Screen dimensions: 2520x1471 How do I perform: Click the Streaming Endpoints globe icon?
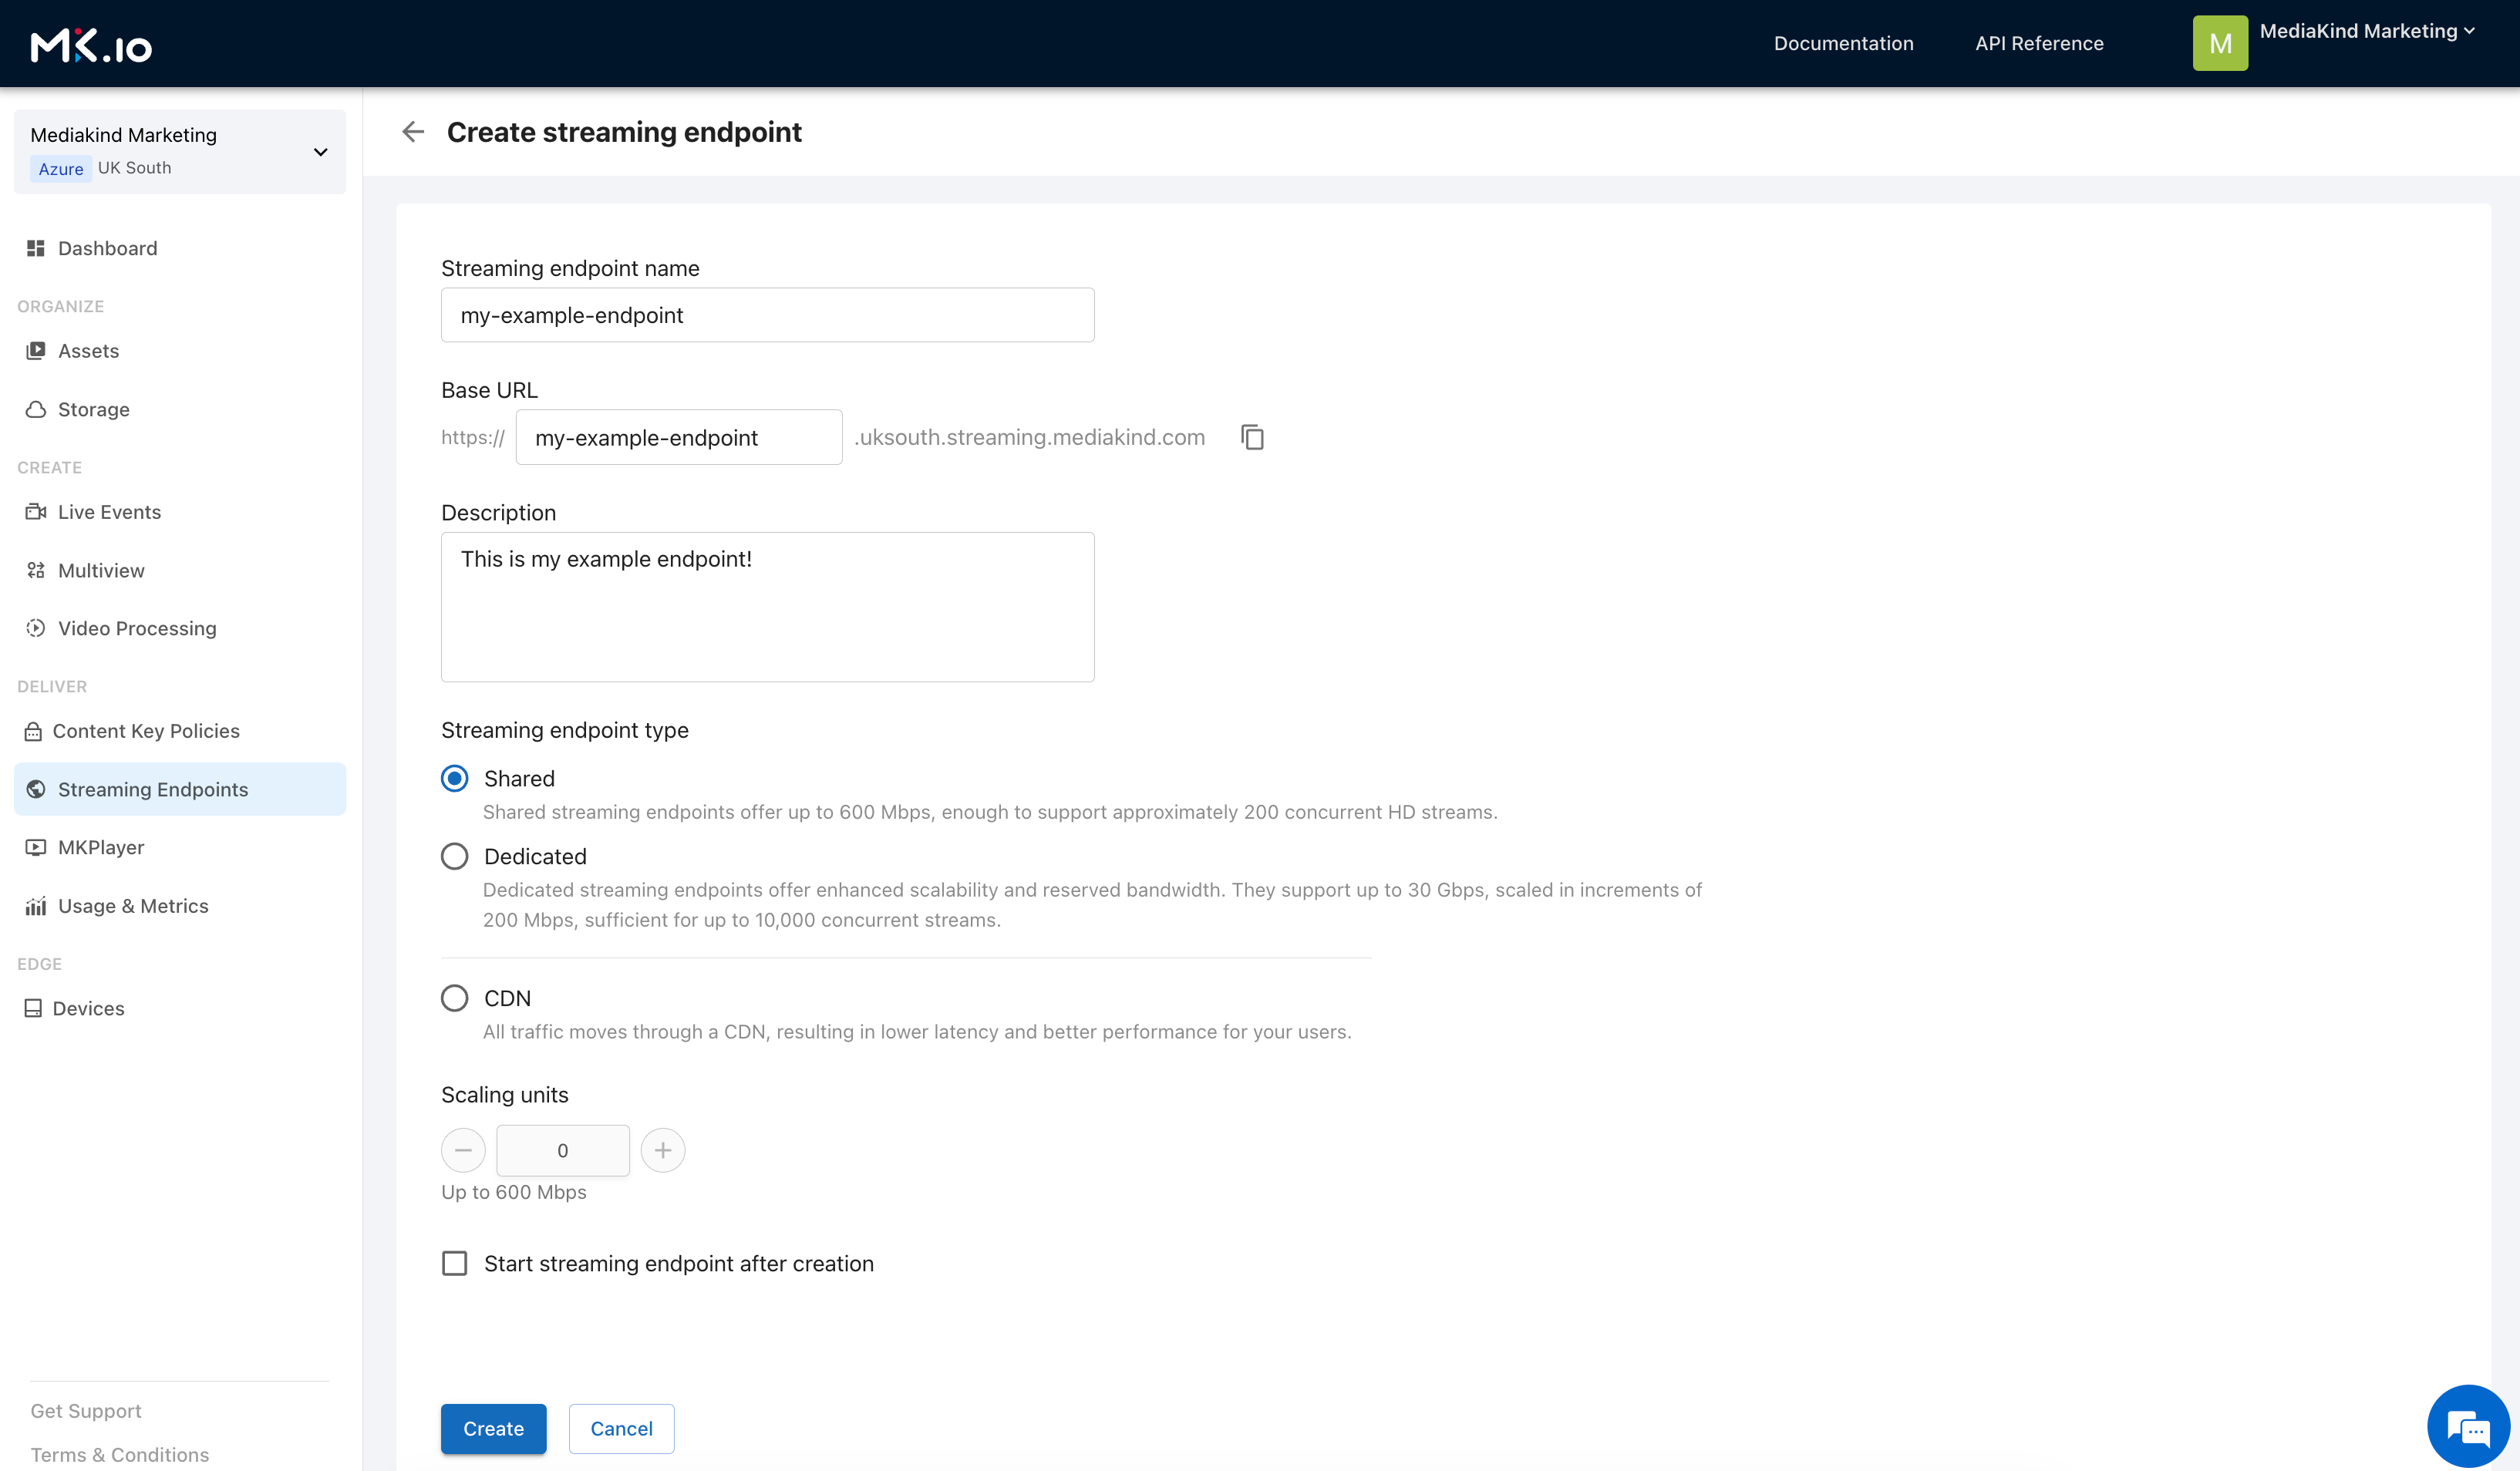pyautogui.click(x=36, y=789)
